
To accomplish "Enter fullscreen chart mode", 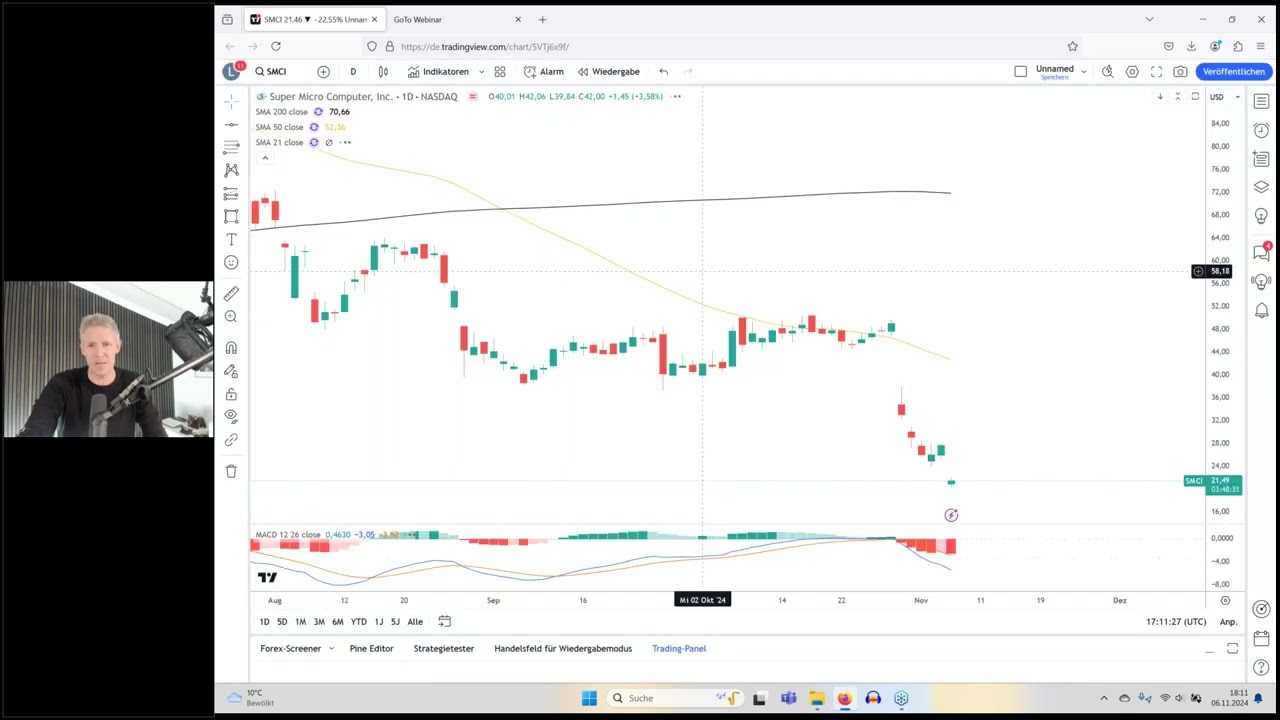I will coord(1156,72).
